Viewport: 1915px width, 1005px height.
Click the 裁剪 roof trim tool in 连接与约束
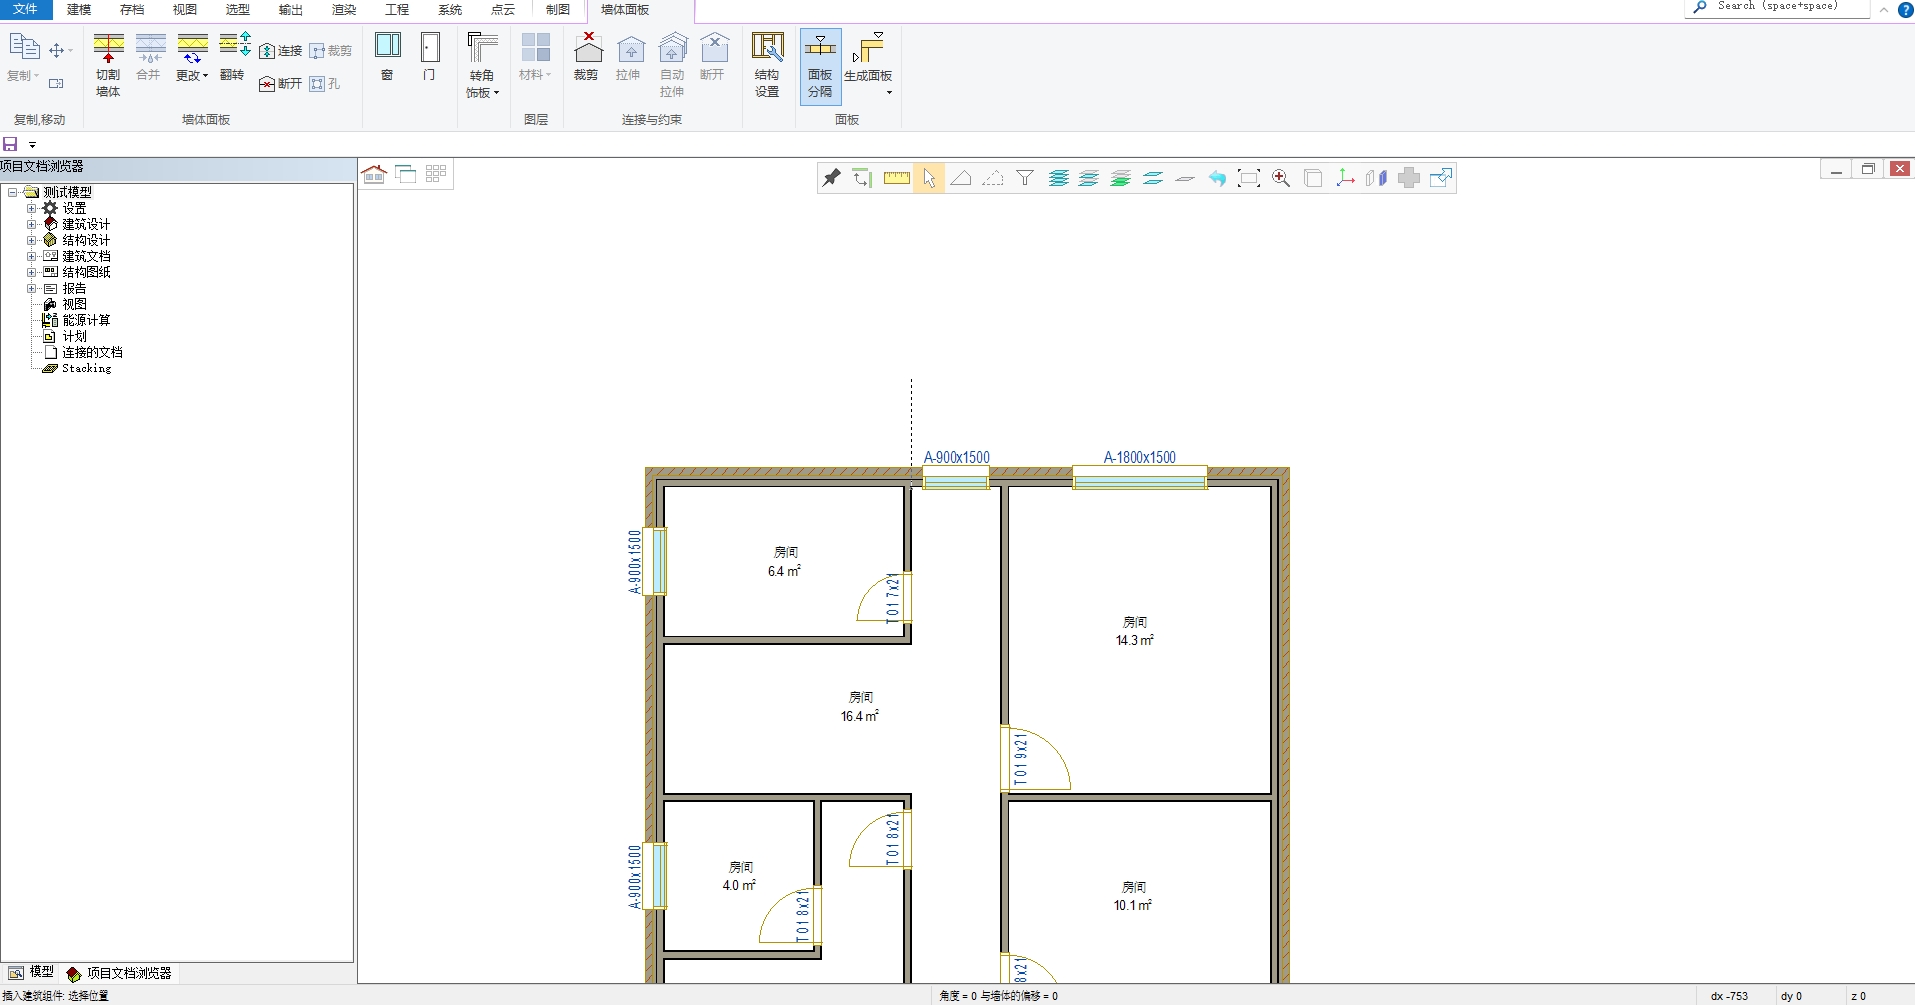click(587, 57)
